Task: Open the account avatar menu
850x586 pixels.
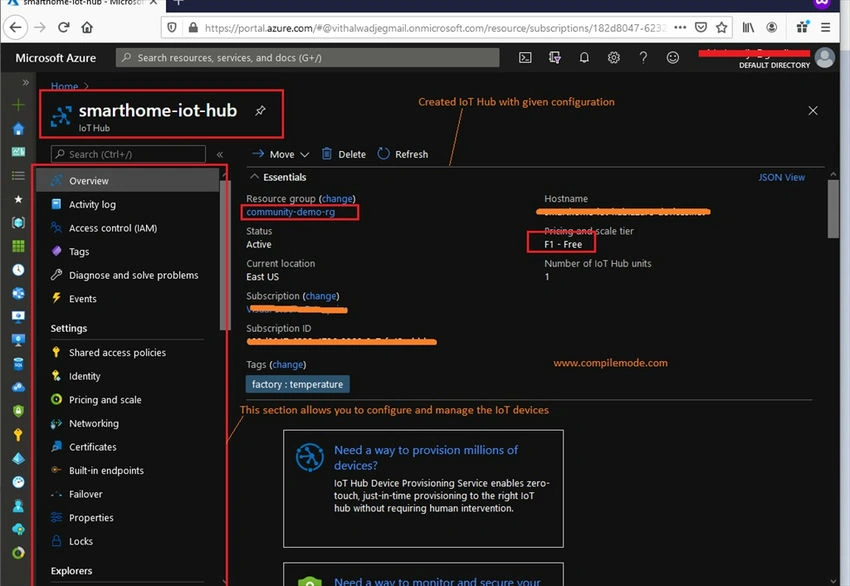Action: tap(825, 57)
